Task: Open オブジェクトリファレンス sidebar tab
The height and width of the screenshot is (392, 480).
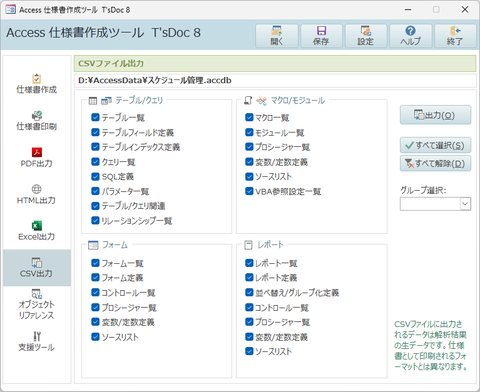Action: 37,304
